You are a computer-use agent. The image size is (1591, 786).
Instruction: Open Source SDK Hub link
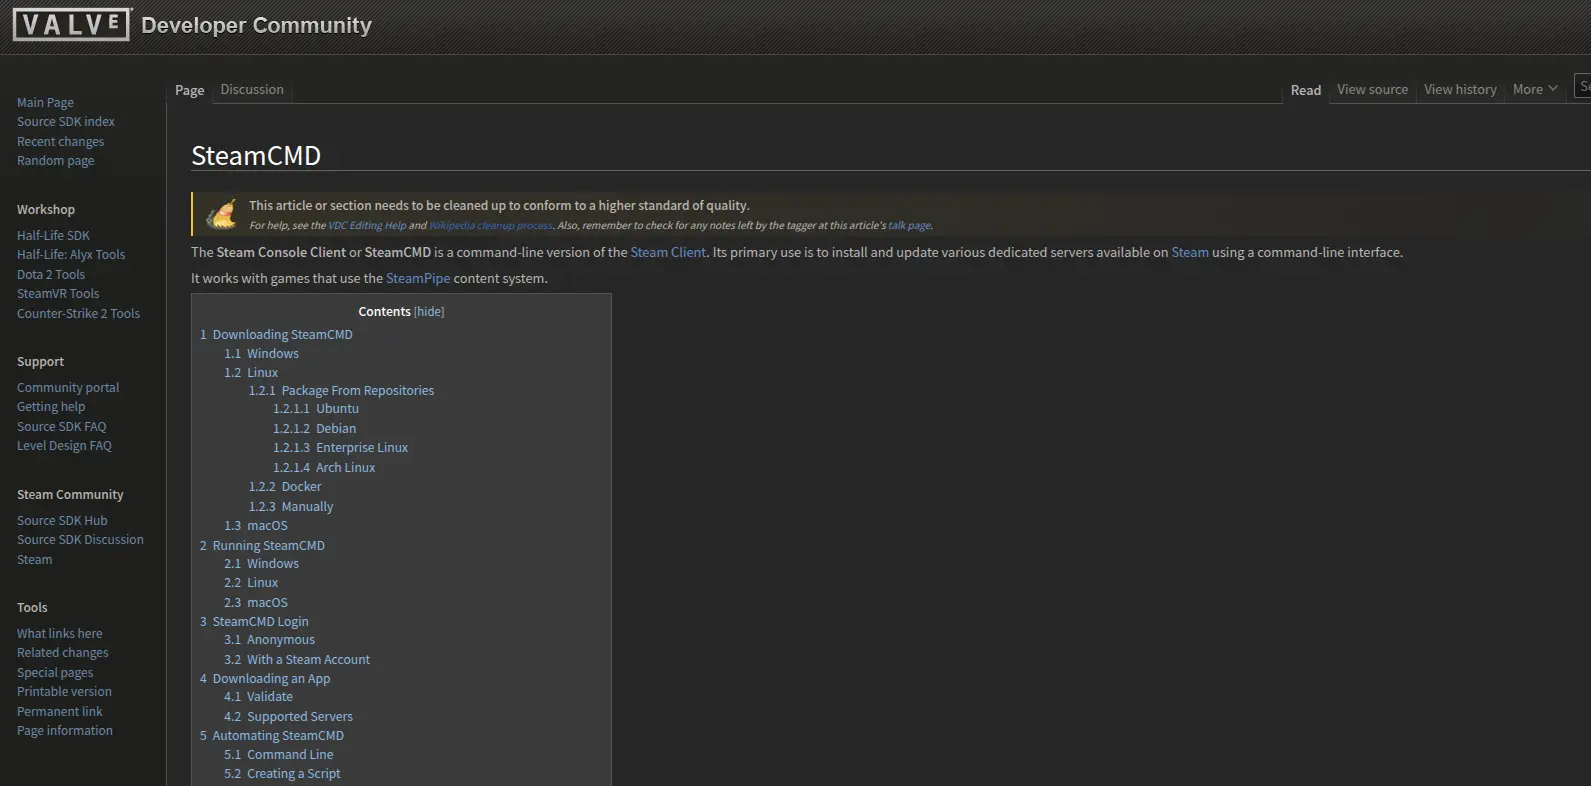pos(62,520)
